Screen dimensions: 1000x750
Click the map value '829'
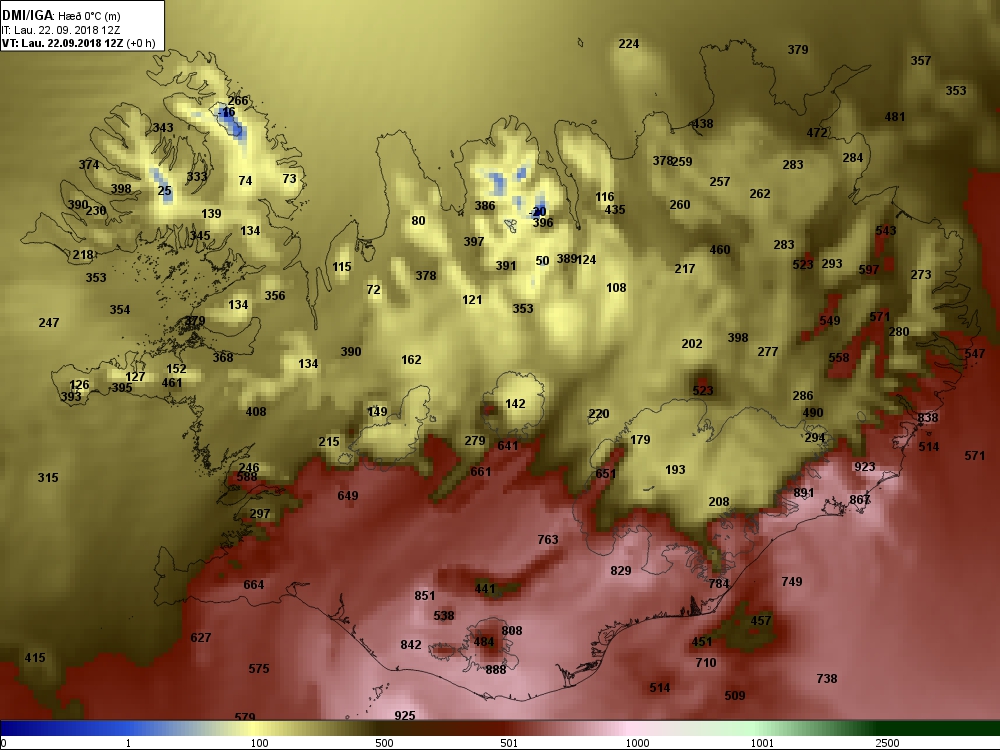coord(621,570)
